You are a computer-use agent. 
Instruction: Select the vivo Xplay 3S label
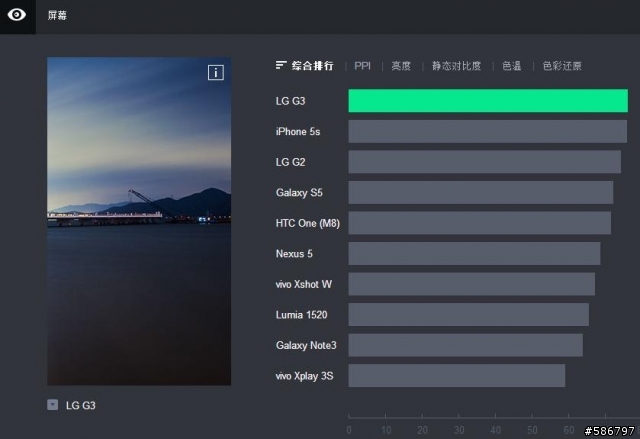tap(304, 376)
